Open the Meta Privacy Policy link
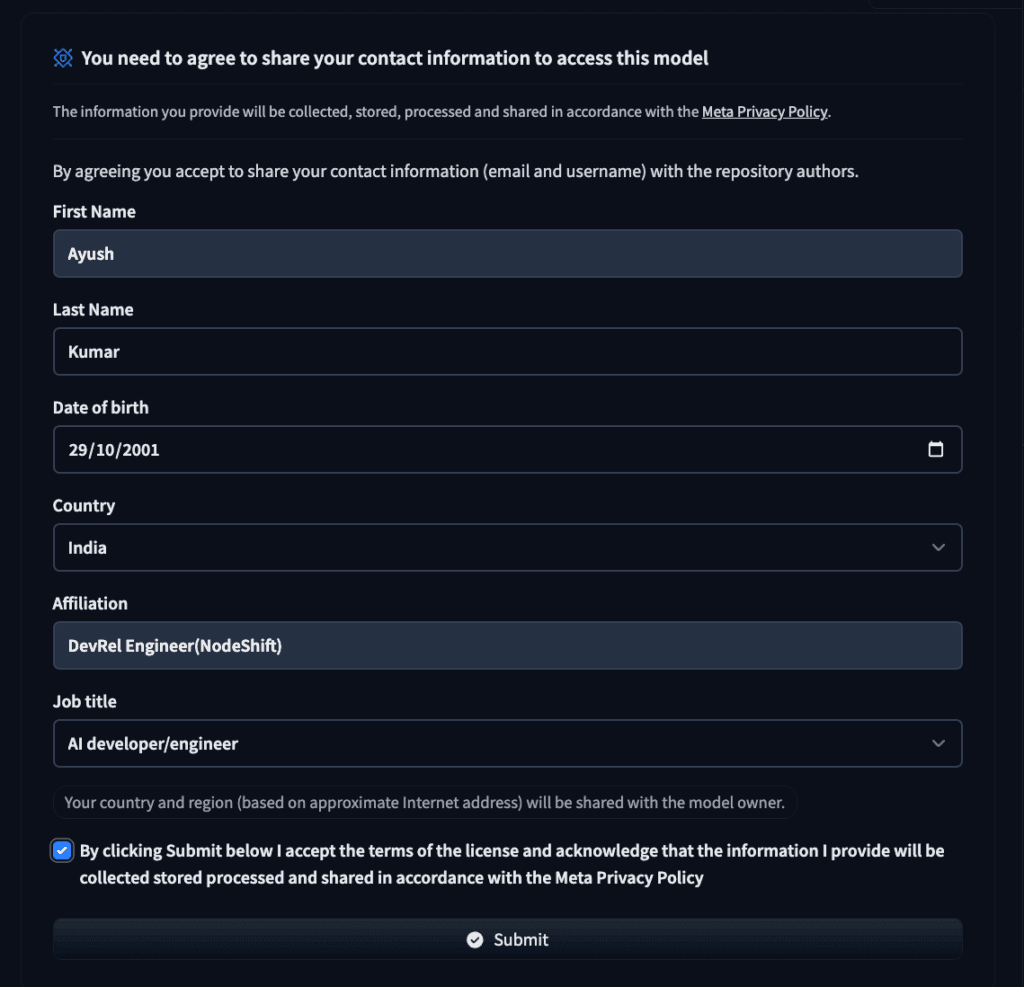Image resolution: width=1024 pixels, height=987 pixels. [x=764, y=112]
